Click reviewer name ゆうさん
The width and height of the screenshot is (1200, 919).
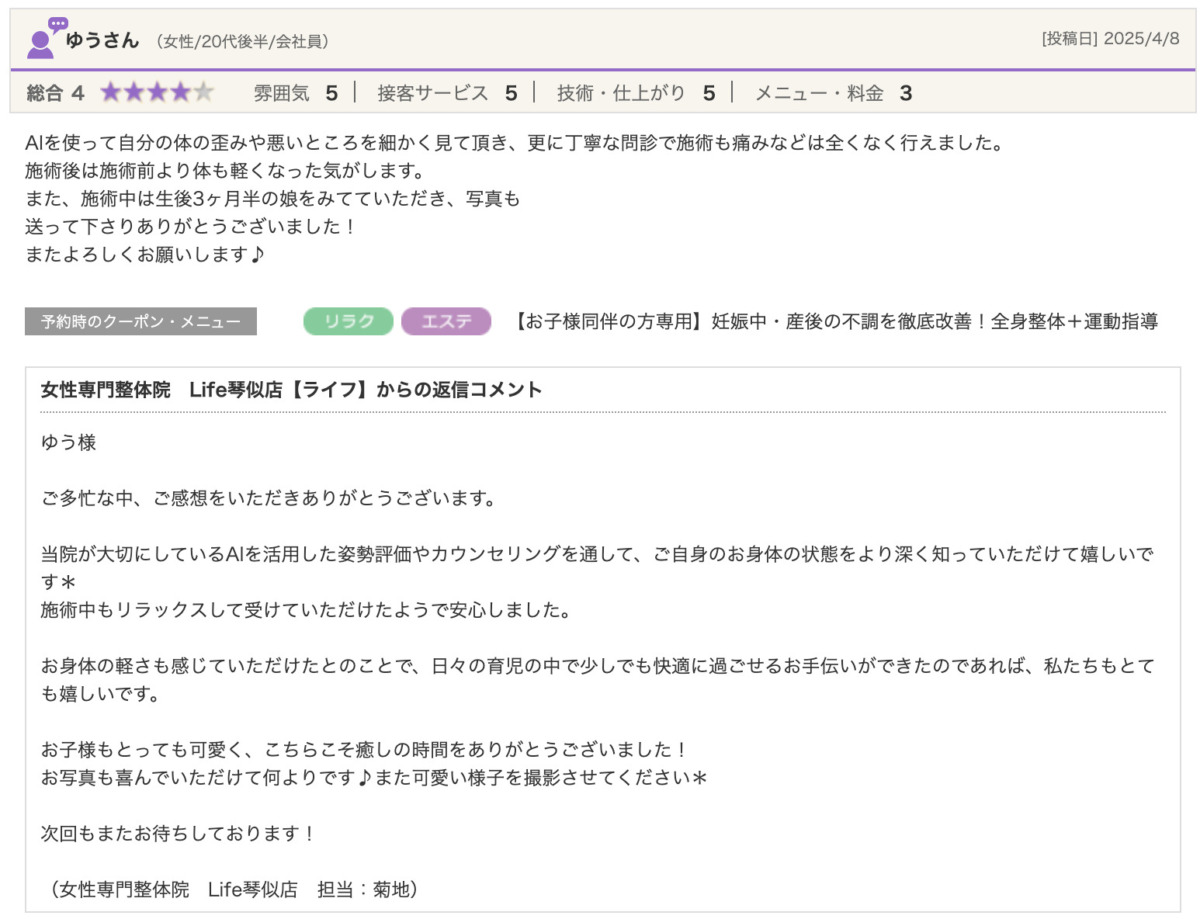[102, 40]
